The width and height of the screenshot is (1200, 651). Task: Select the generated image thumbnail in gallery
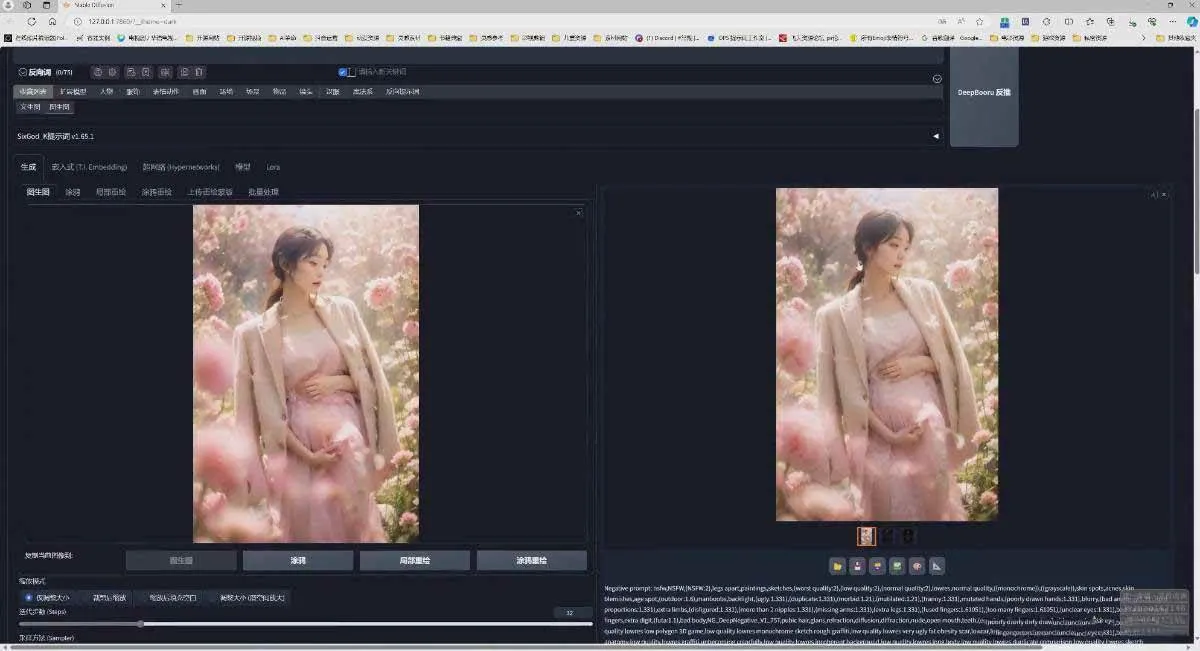[866, 536]
